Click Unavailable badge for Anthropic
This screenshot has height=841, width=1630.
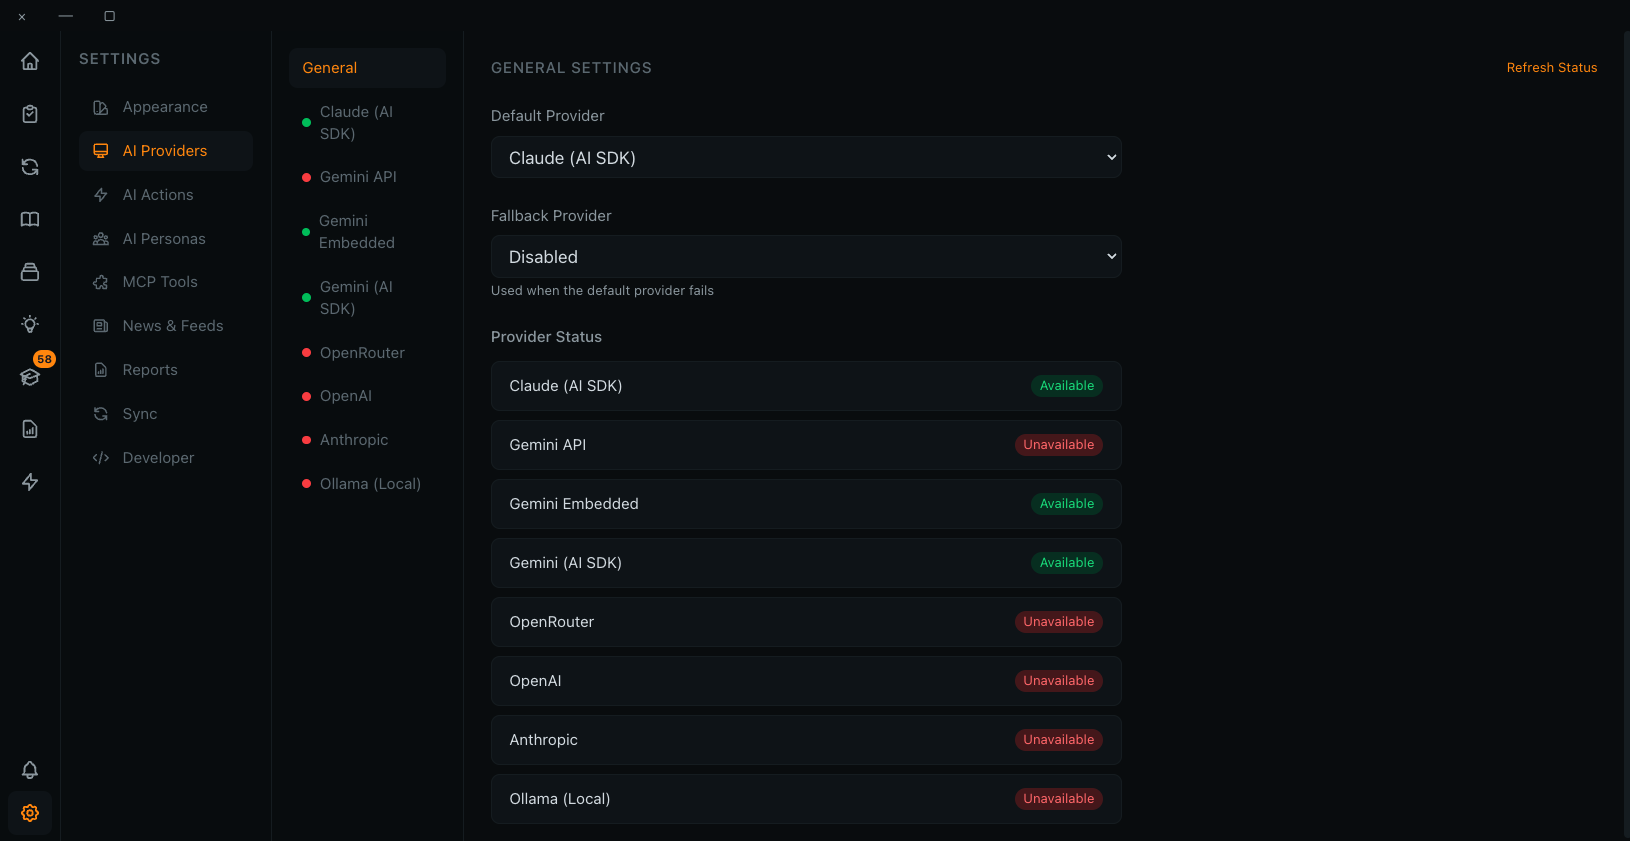pos(1059,740)
